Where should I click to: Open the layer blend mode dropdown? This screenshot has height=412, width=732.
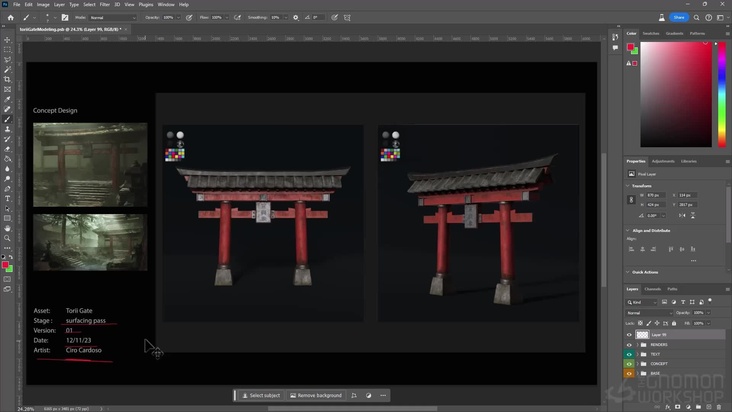pyautogui.click(x=649, y=313)
